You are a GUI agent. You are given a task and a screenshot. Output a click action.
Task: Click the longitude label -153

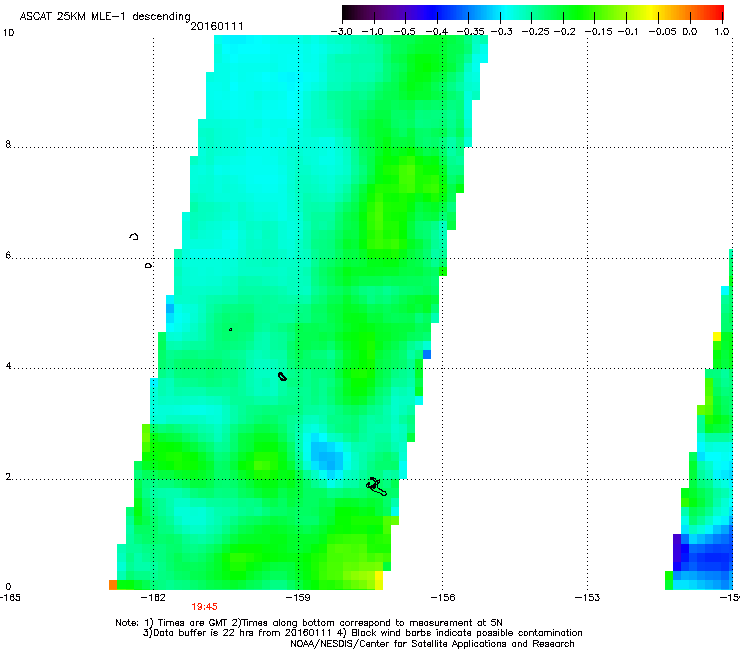click(x=588, y=598)
